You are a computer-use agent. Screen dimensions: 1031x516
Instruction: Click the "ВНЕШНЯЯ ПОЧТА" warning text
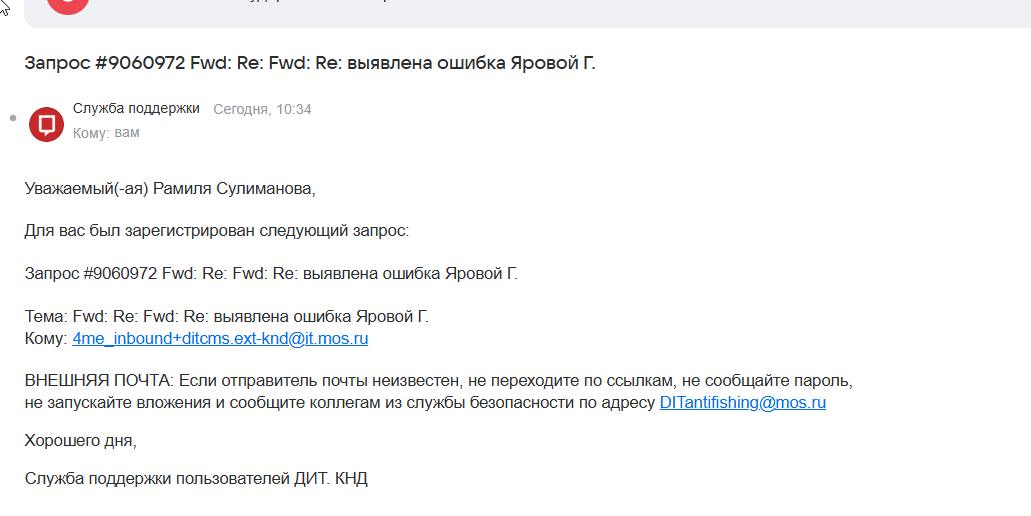97,381
